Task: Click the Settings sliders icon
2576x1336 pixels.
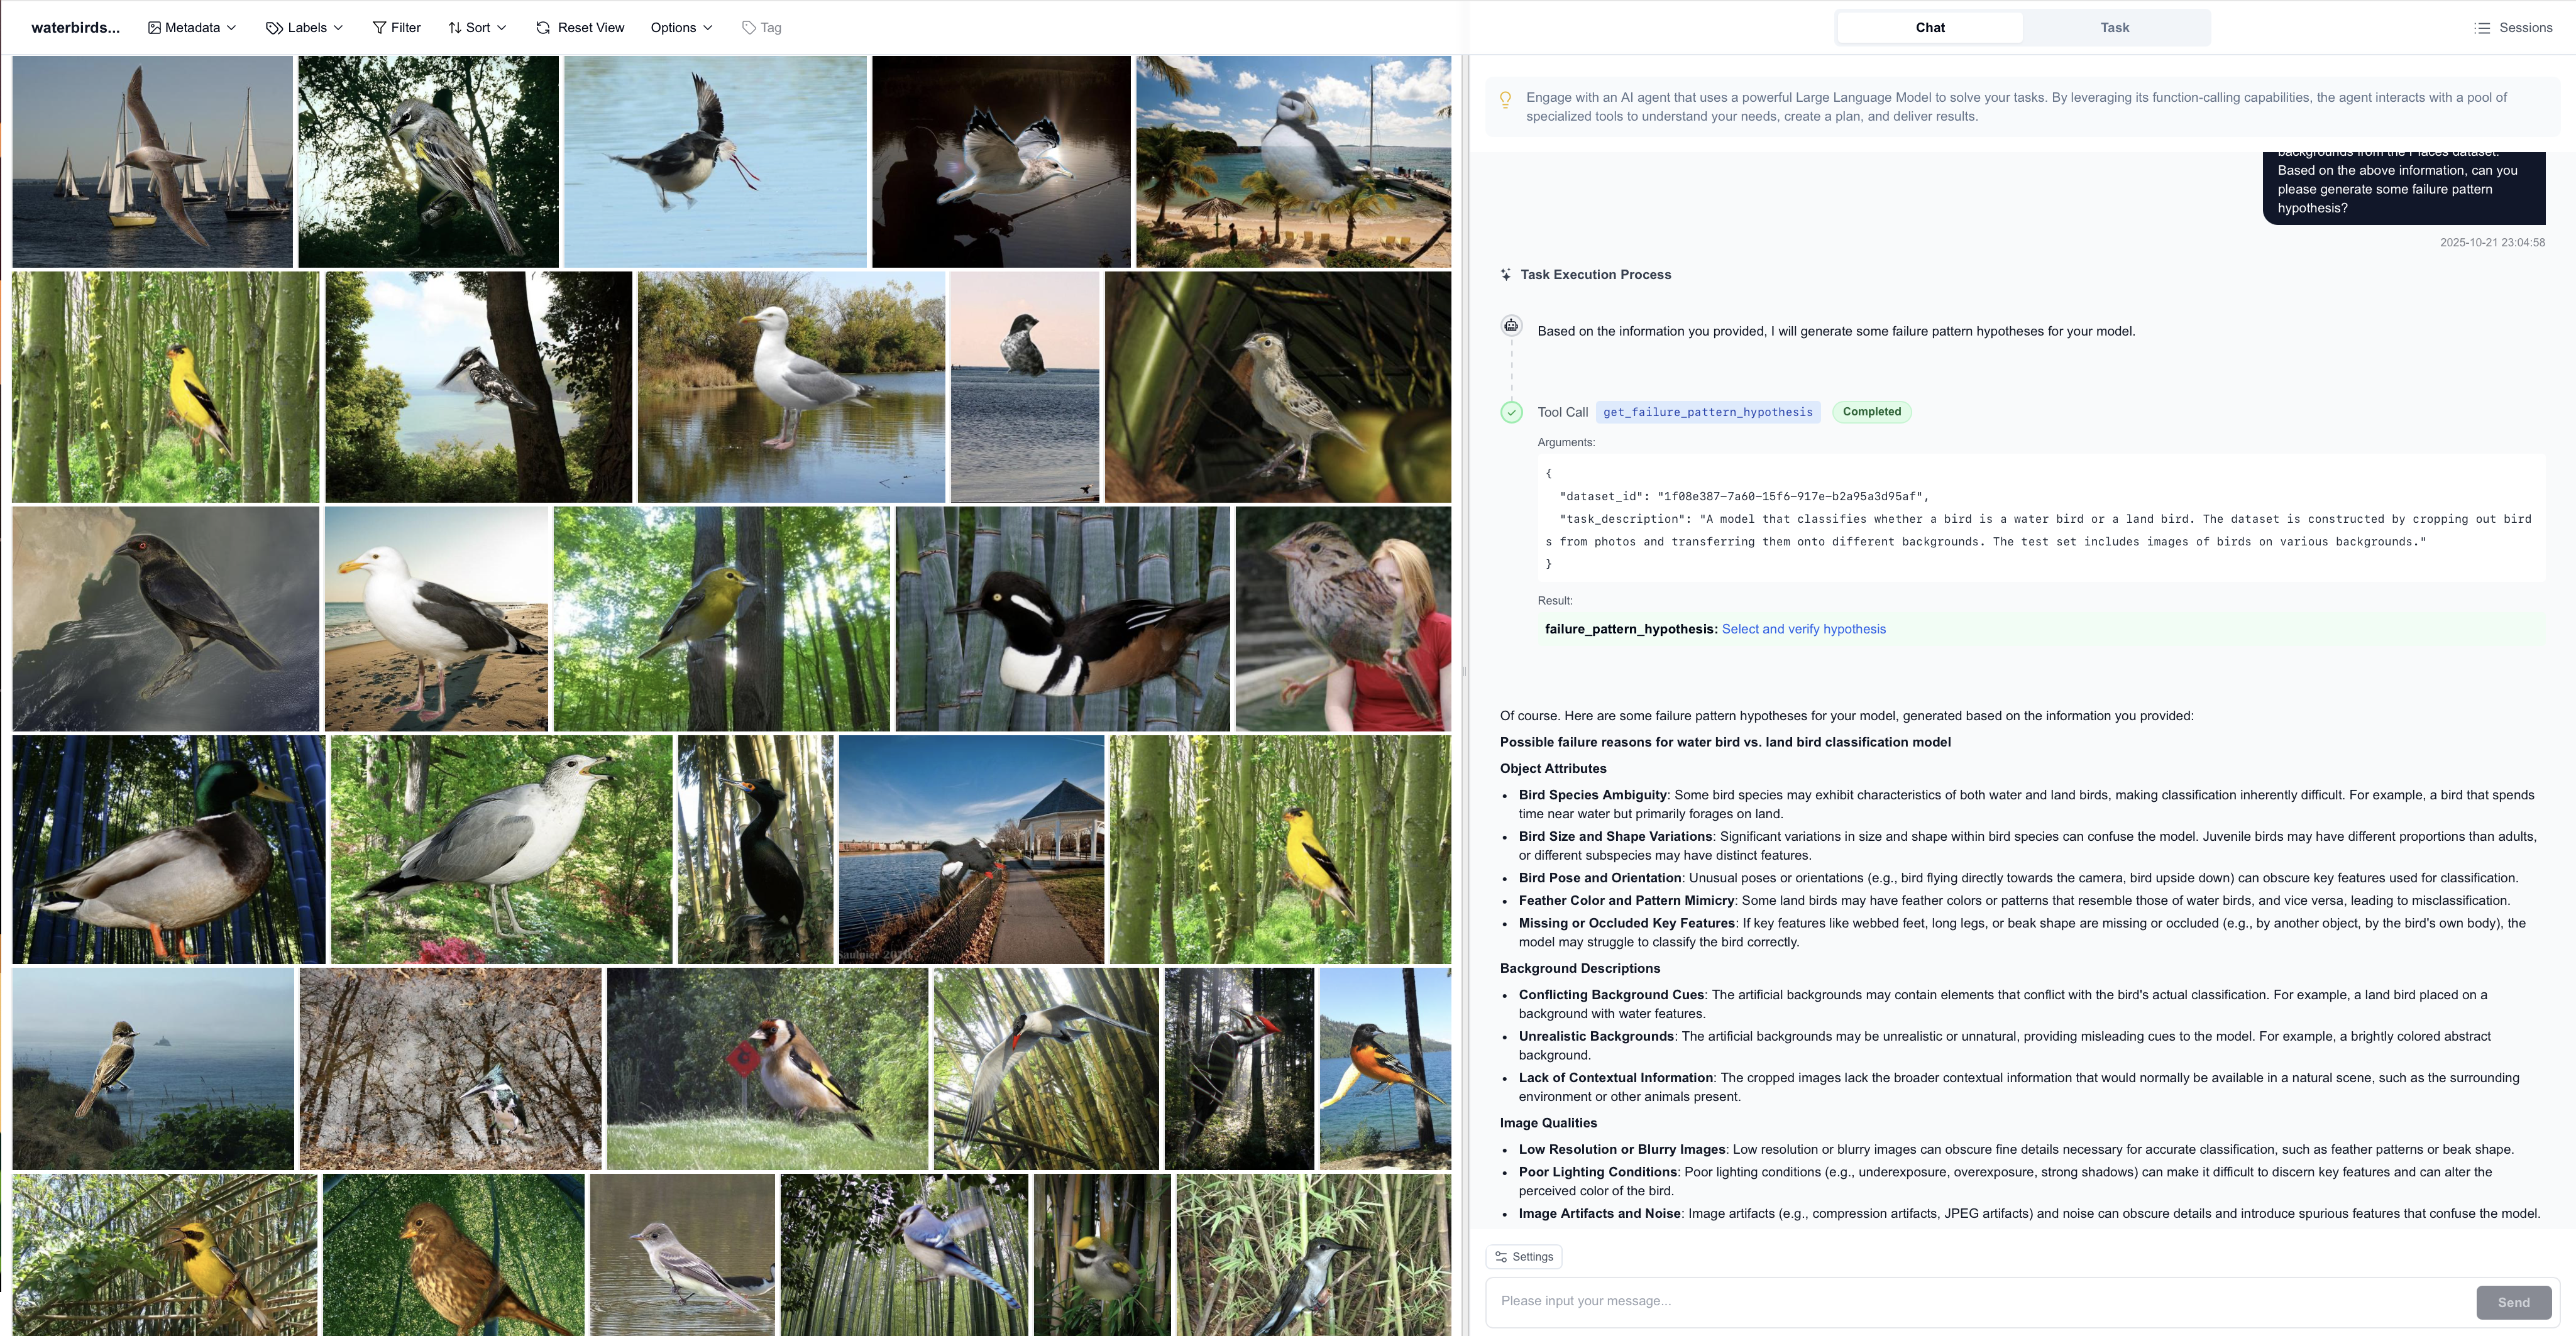Action: [x=1501, y=1257]
